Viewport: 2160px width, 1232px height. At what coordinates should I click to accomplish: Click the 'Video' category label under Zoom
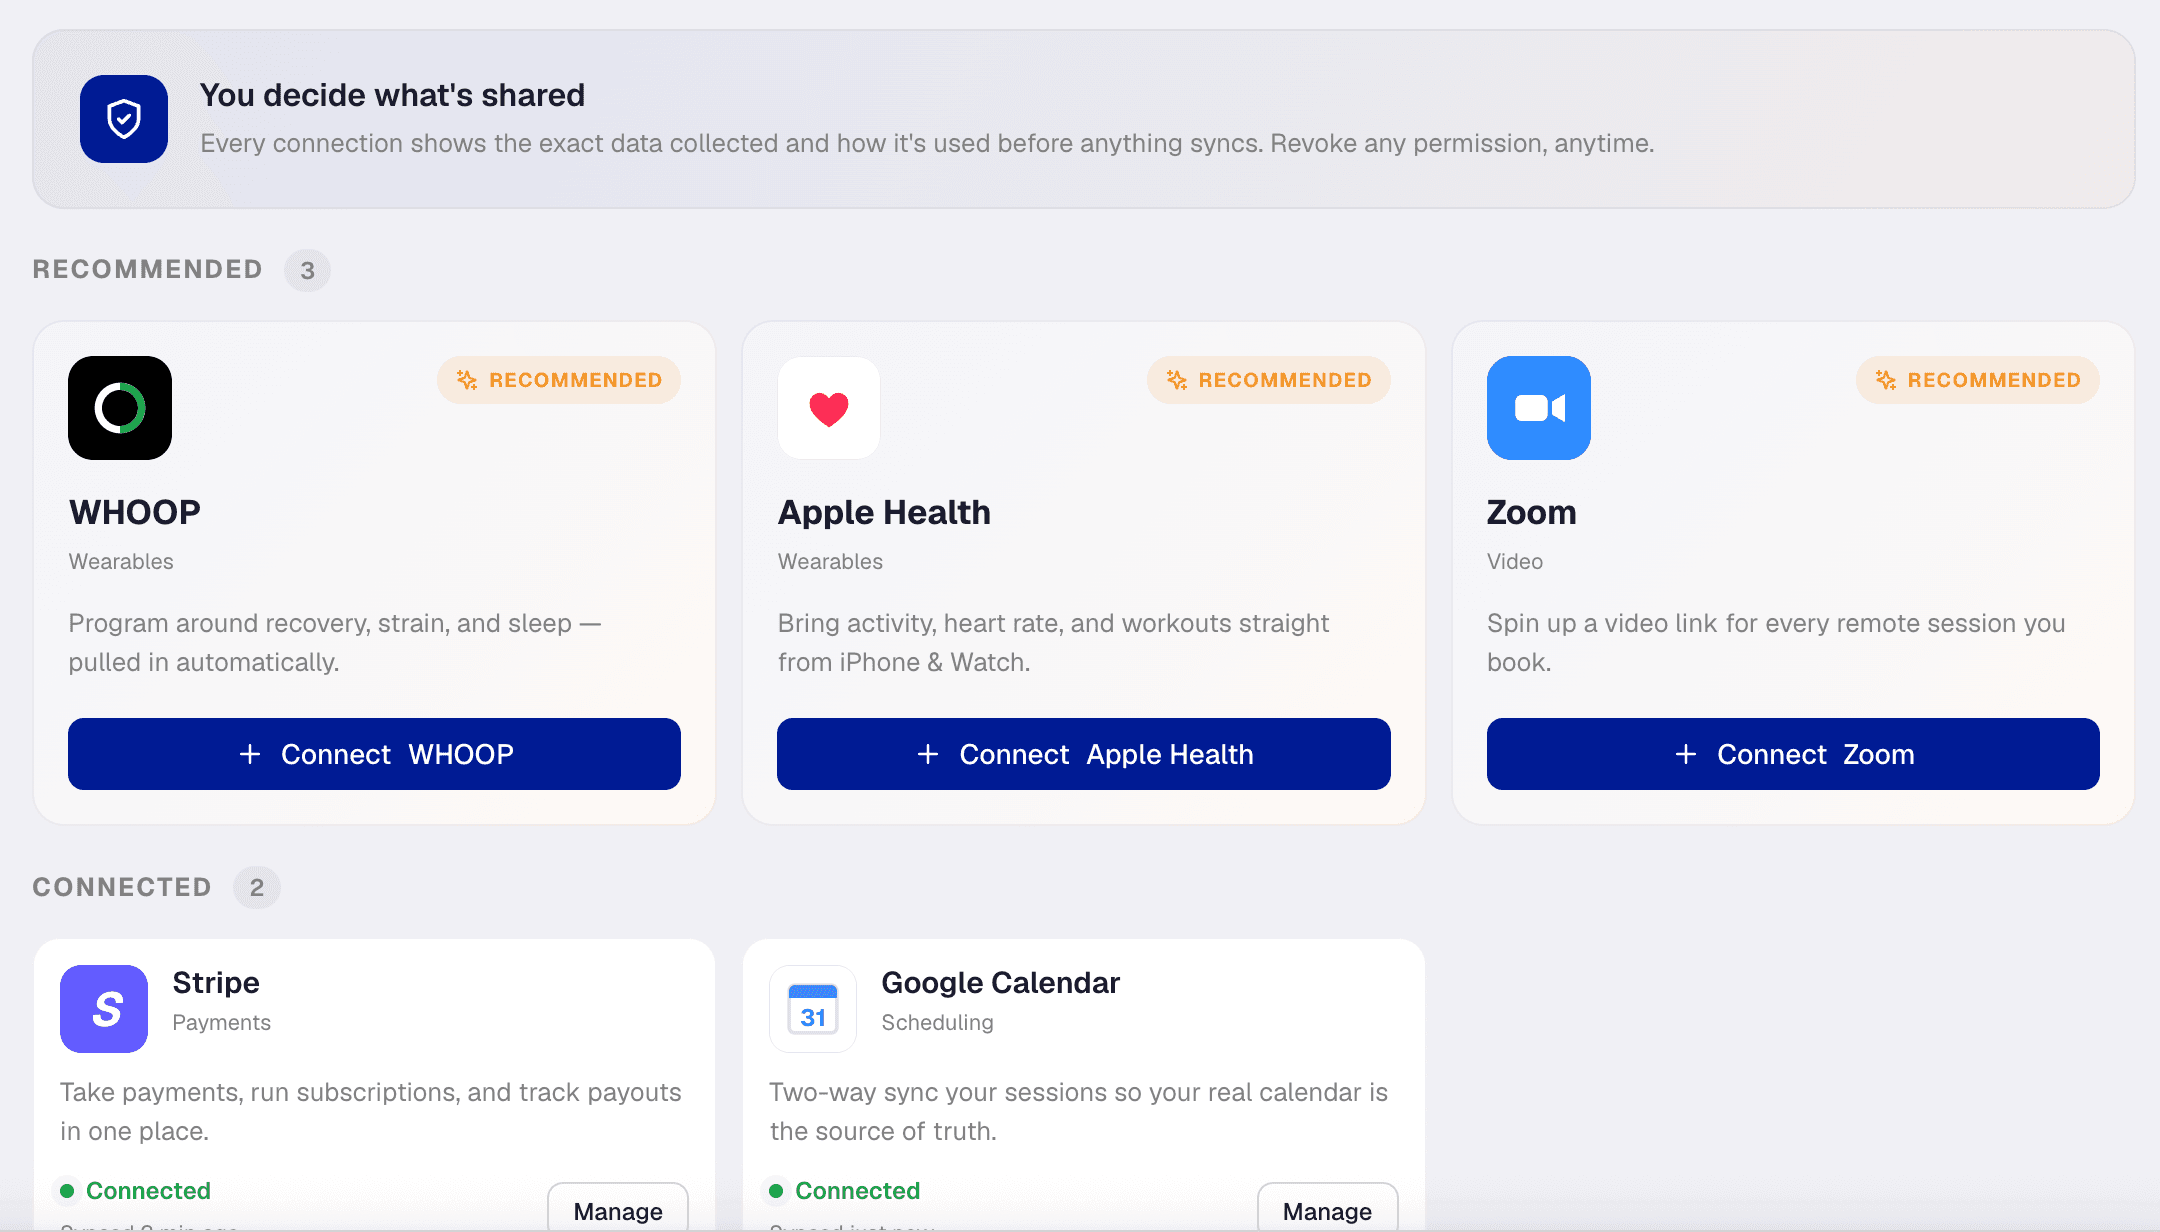click(1515, 561)
